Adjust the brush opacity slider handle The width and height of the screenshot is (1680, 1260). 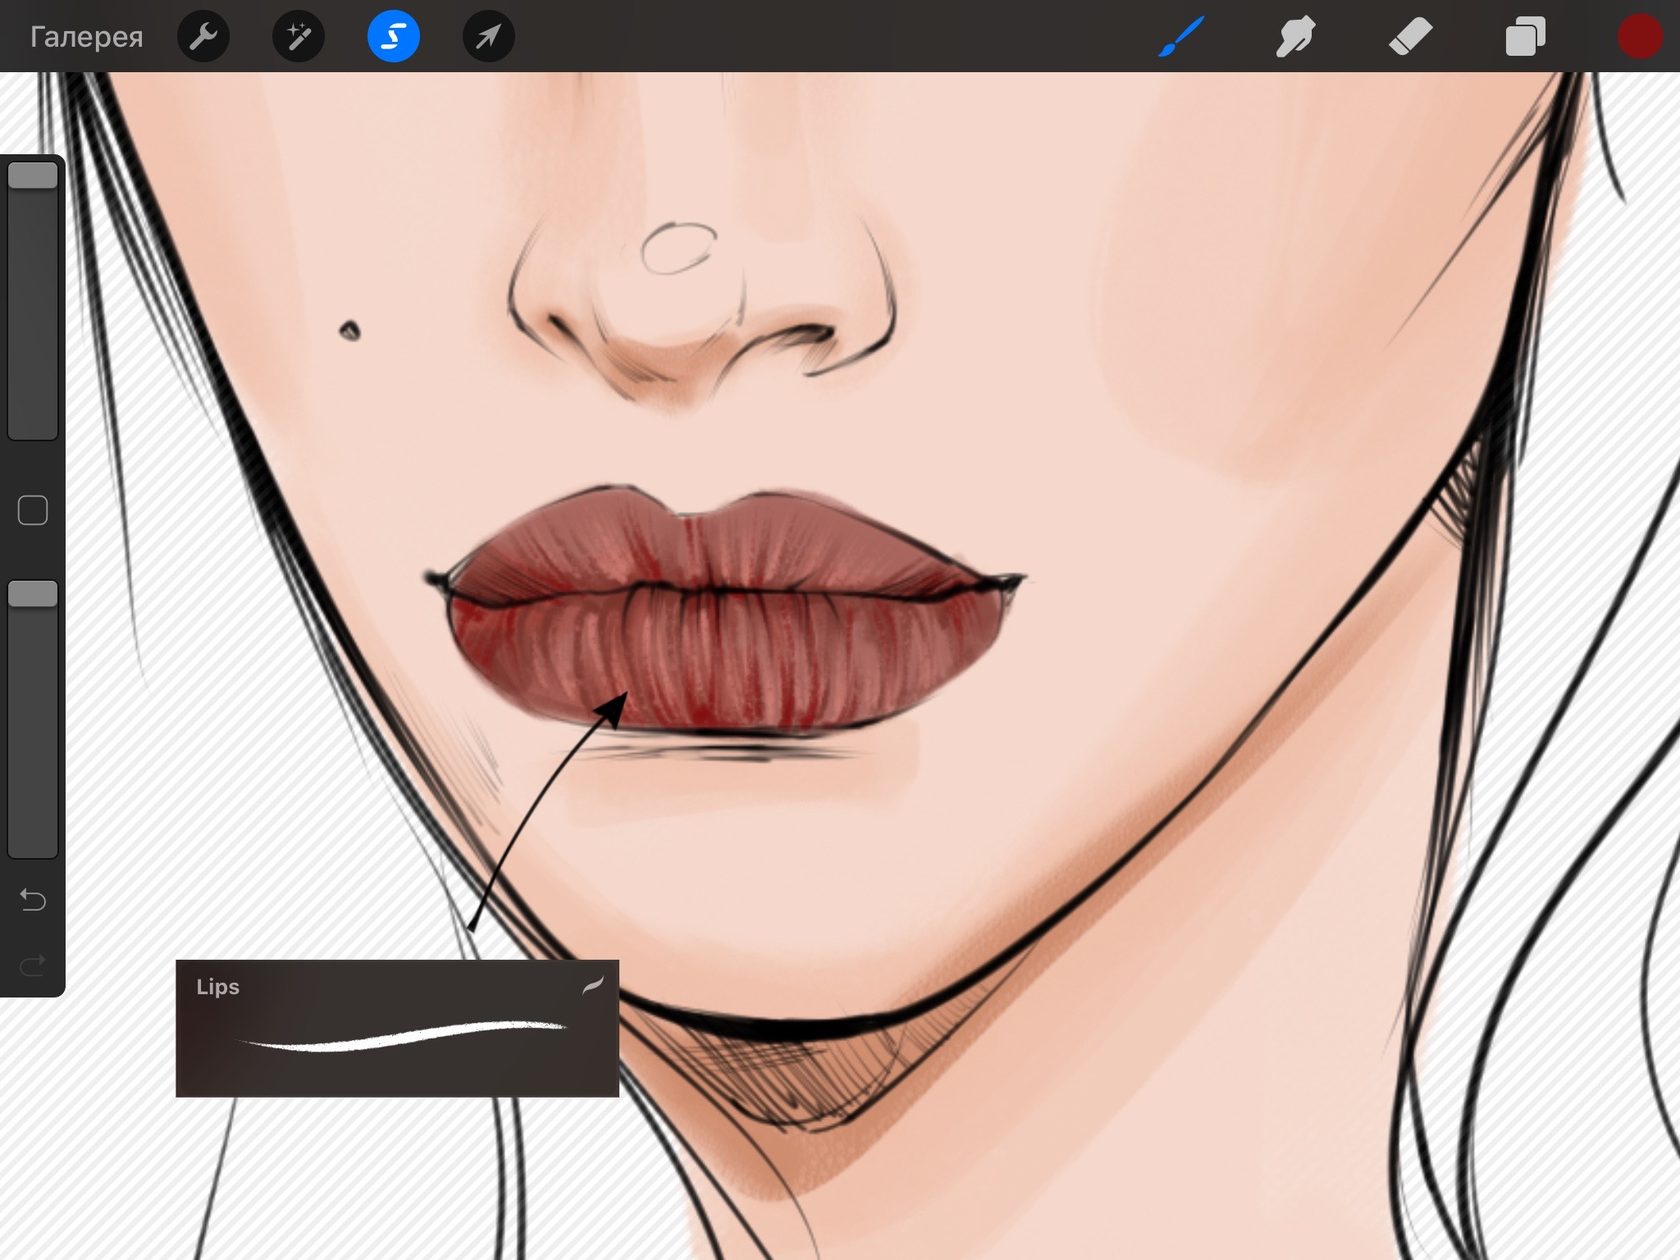33,594
